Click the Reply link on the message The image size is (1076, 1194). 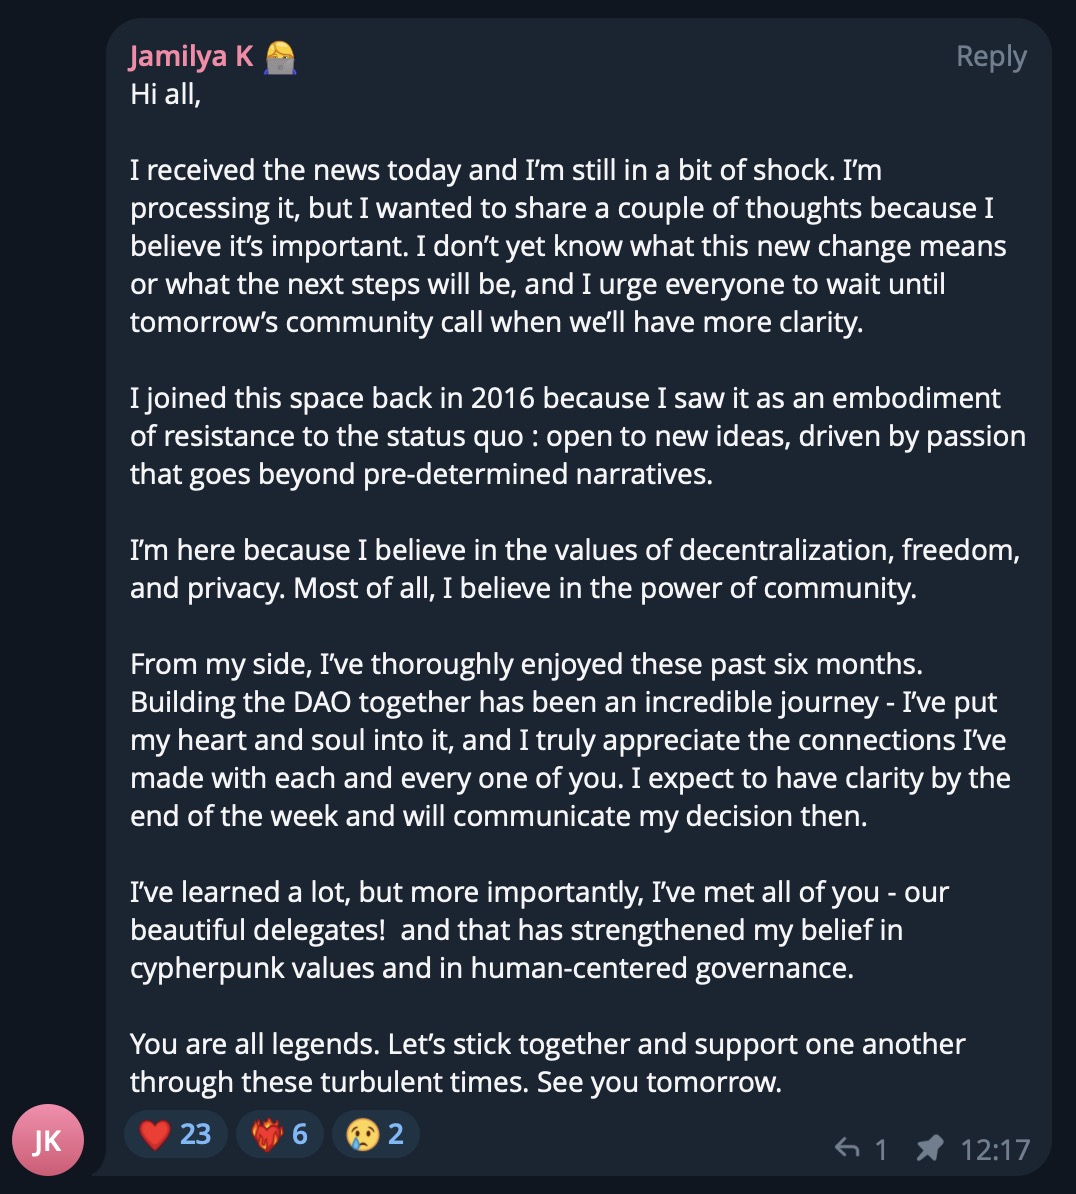click(991, 56)
